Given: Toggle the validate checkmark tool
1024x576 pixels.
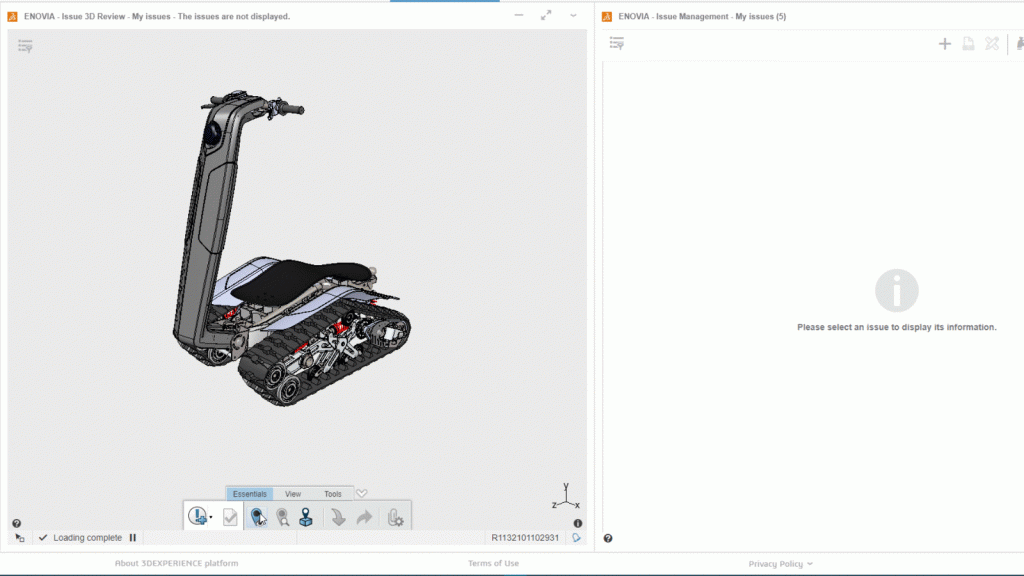Looking at the screenshot, I should point(230,517).
